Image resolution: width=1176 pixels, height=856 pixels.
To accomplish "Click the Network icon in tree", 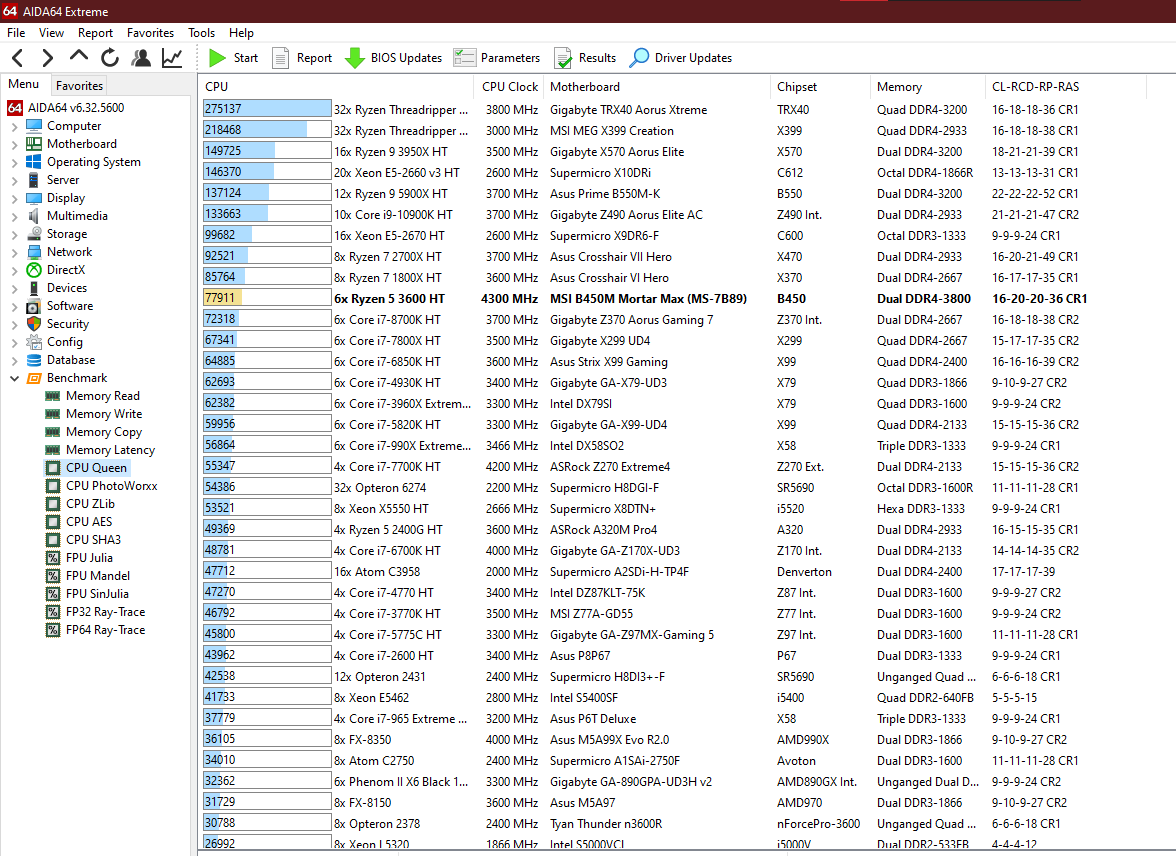I will [34, 252].
